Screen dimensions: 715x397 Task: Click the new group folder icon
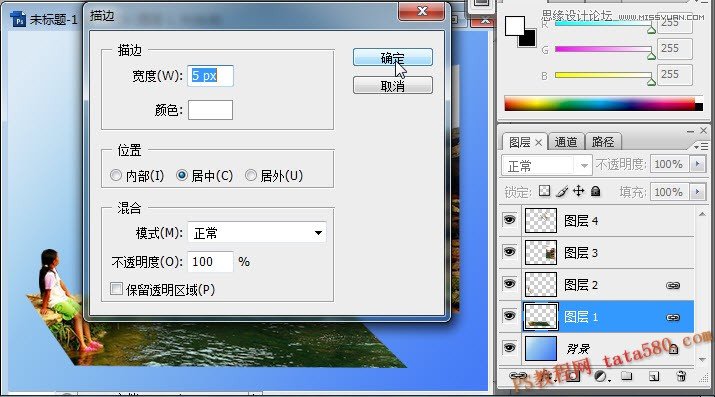[627, 376]
